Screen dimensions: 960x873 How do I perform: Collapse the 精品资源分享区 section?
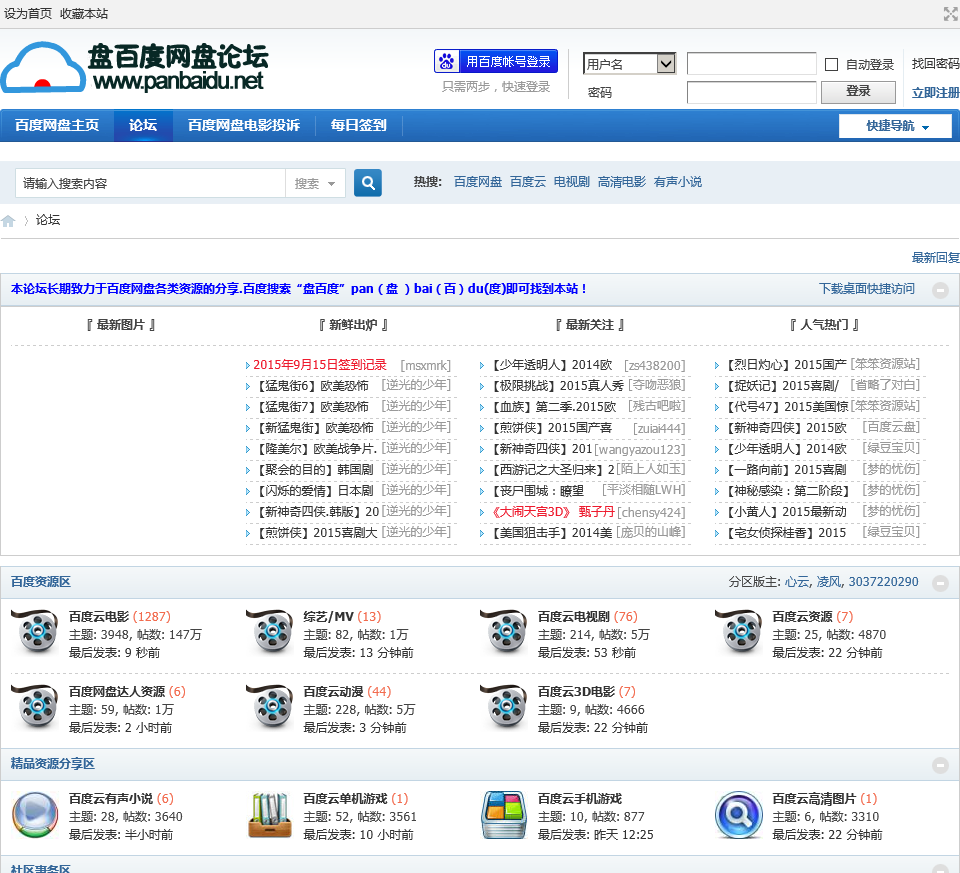click(x=940, y=765)
